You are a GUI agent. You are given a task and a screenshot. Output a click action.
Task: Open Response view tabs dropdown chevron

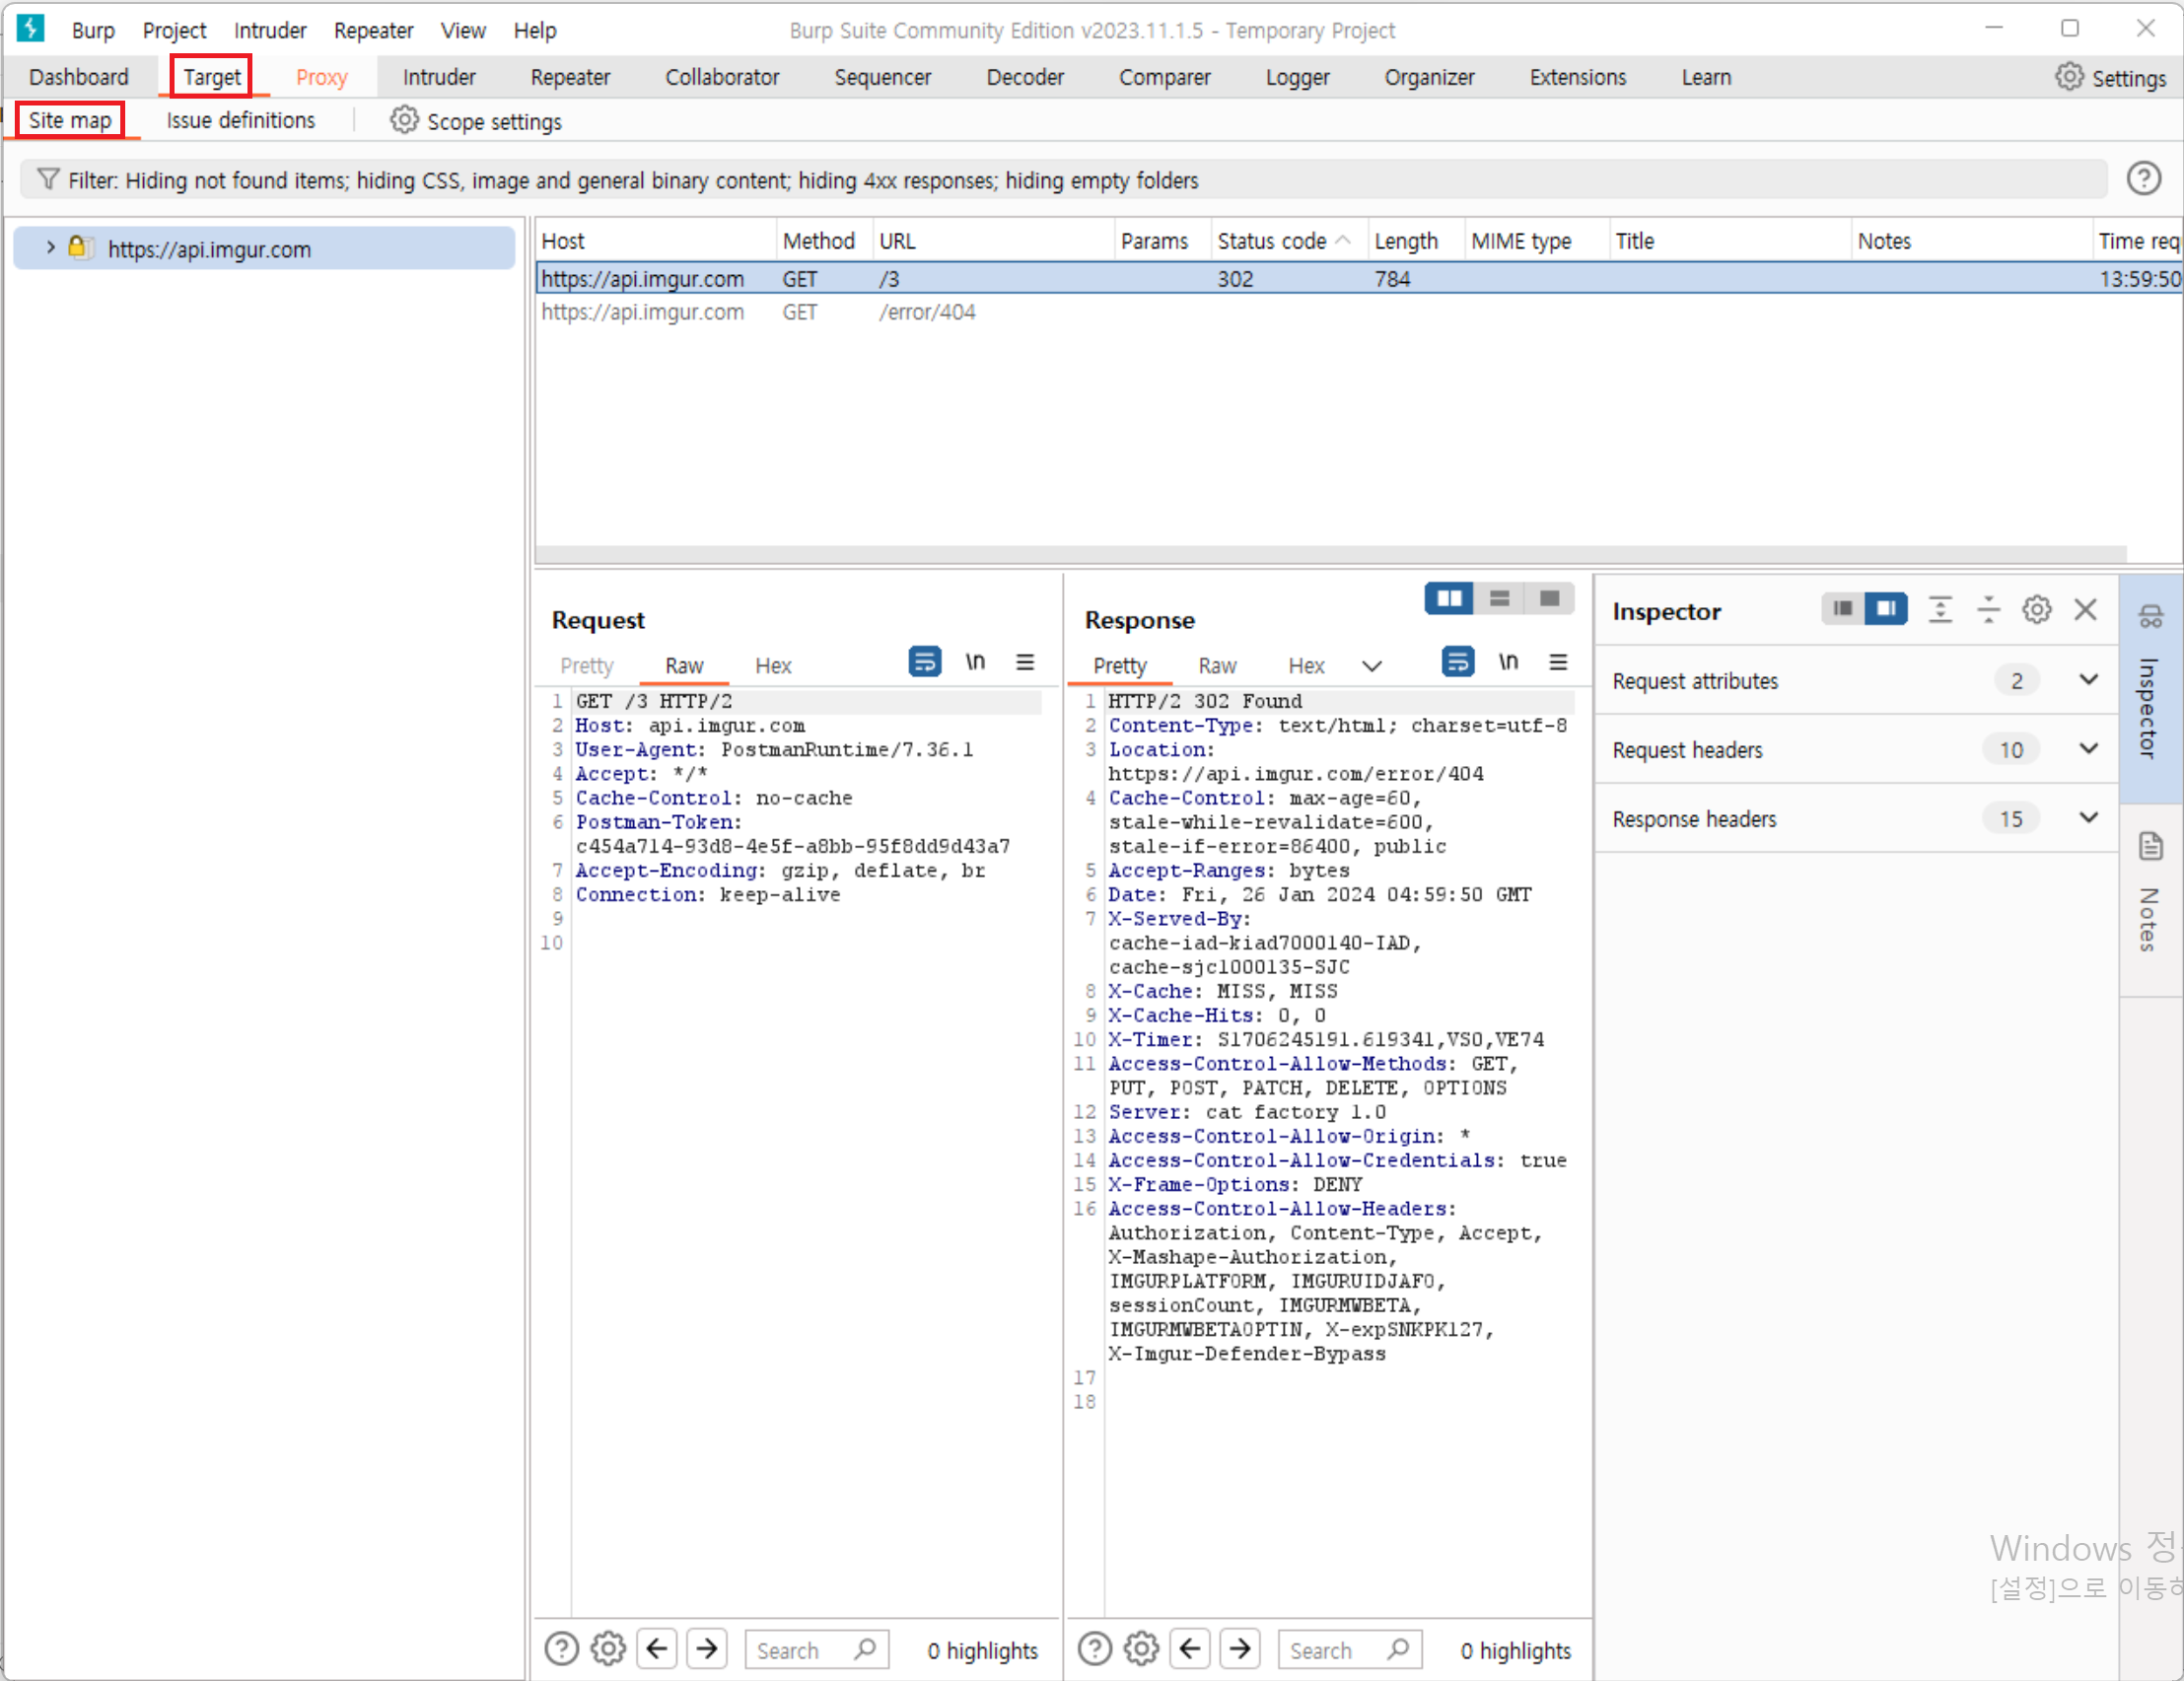tap(1372, 666)
